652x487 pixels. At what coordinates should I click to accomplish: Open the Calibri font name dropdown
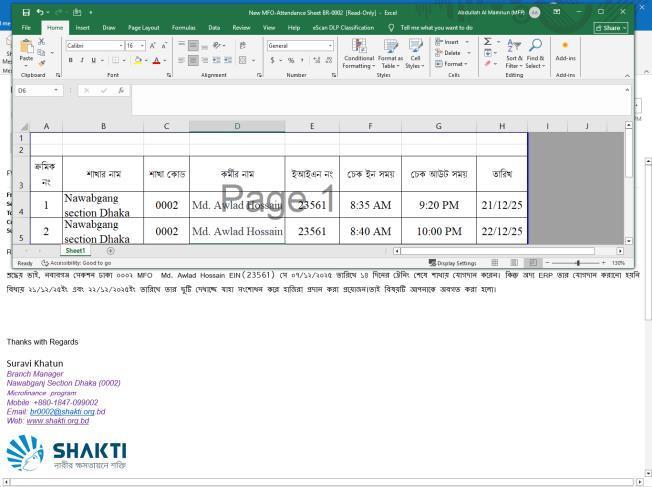119,45
